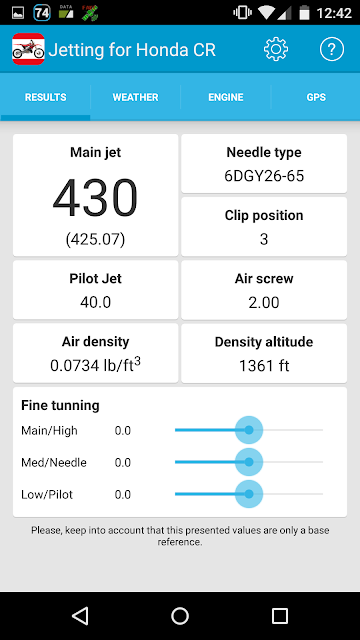Image resolution: width=360 pixels, height=640 pixels.
Task: Click the Low/Pilot slider handle
Action: [249, 494]
